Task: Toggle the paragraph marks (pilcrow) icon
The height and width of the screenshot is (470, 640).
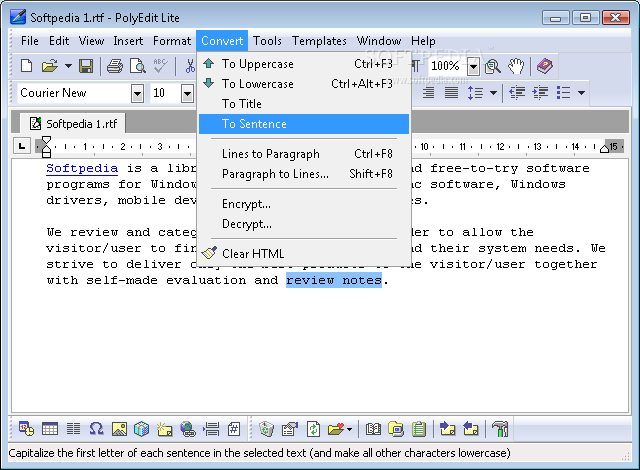Action: click(416, 66)
